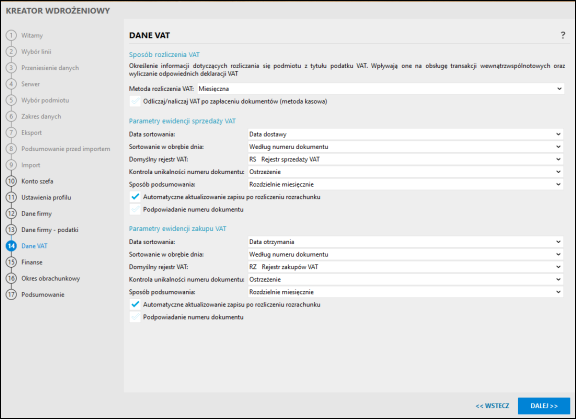Open sales Kontrola unikalności numeru dropdown

(405, 171)
